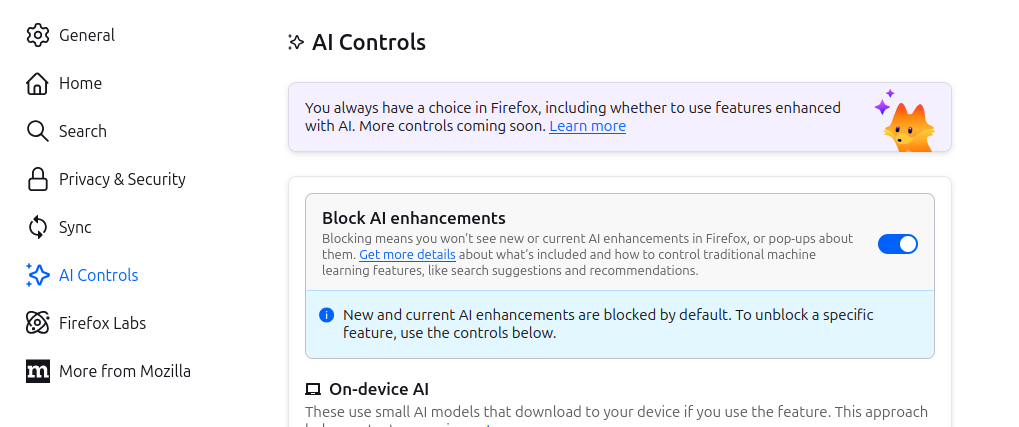Select the Privacy & Security text label
Screen dimensions: 1019x427
tap(122, 179)
